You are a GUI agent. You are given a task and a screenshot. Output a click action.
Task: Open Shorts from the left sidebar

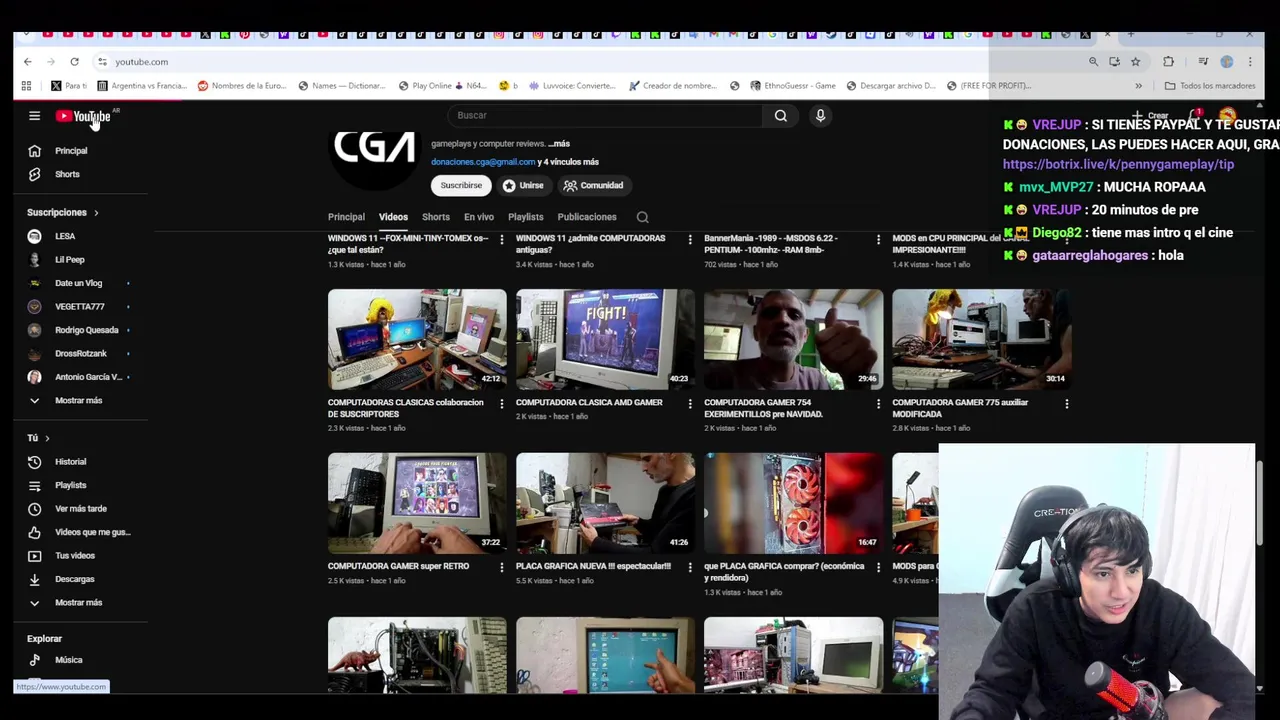click(67, 174)
